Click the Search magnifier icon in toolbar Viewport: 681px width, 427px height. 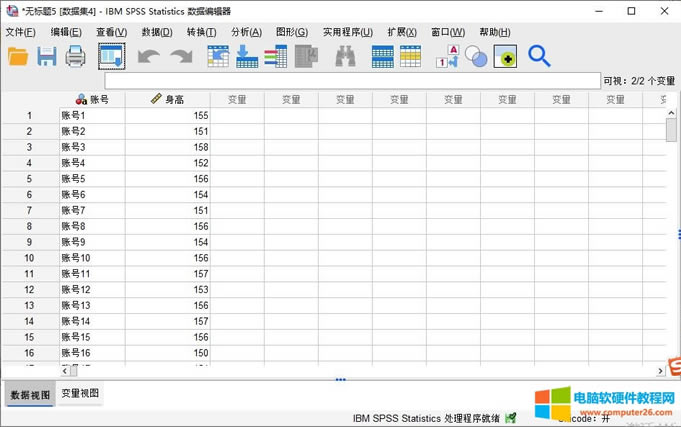pos(539,57)
